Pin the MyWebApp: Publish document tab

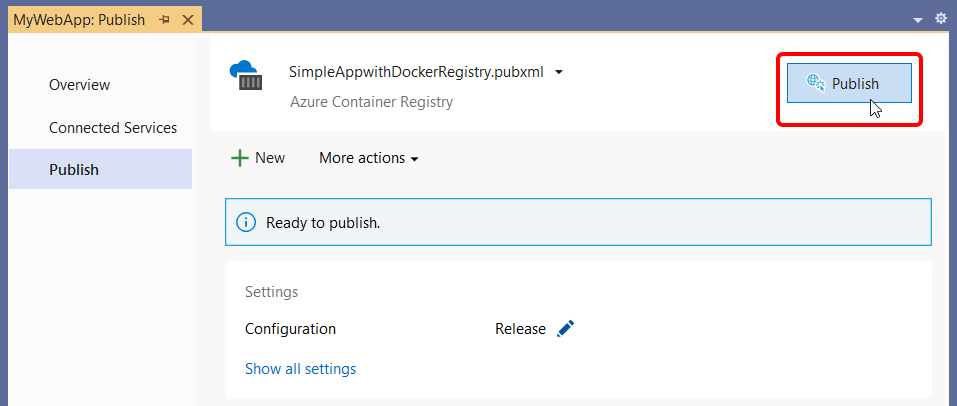coord(165,20)
